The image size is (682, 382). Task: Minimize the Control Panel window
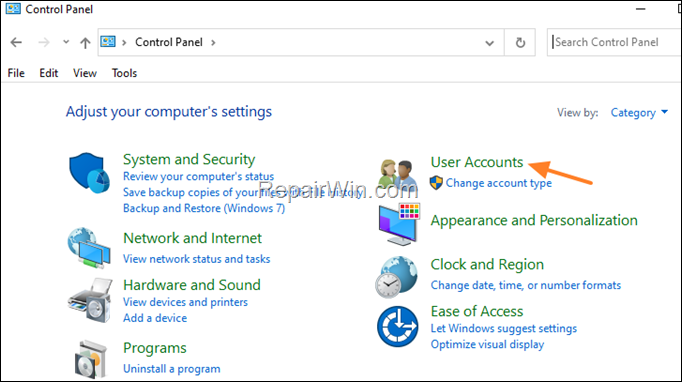[x=640, y=9]
